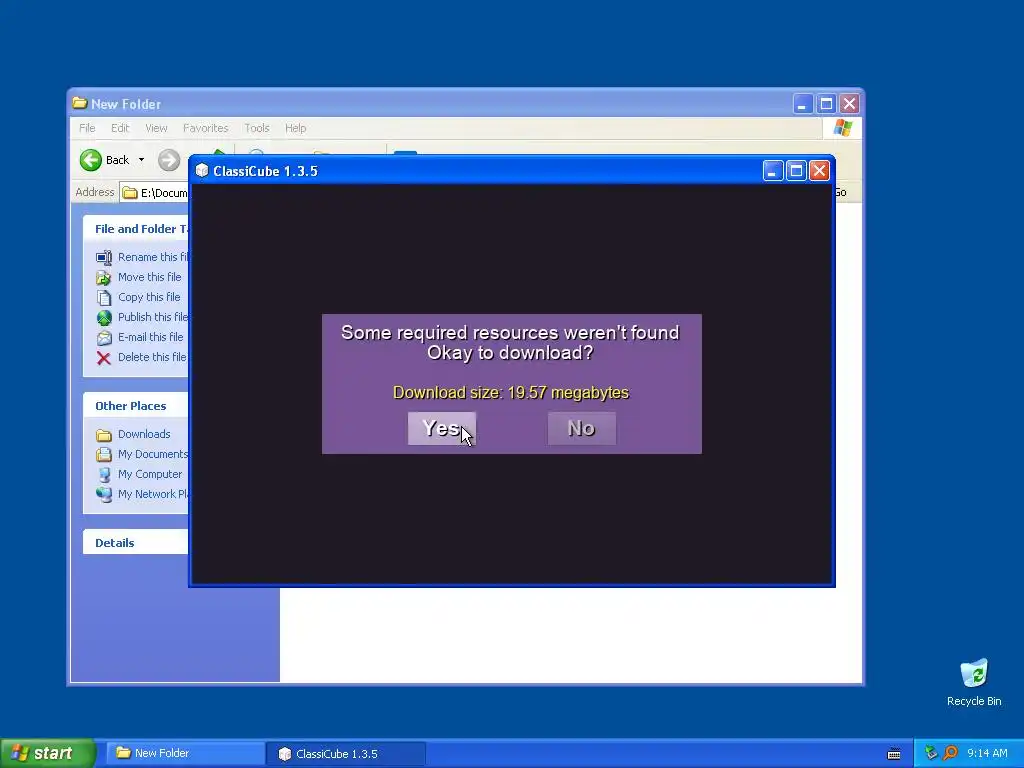Open Help menu in New Folder window
Image resolution: width=1024 pixels, height=768 pixels.
295,128
